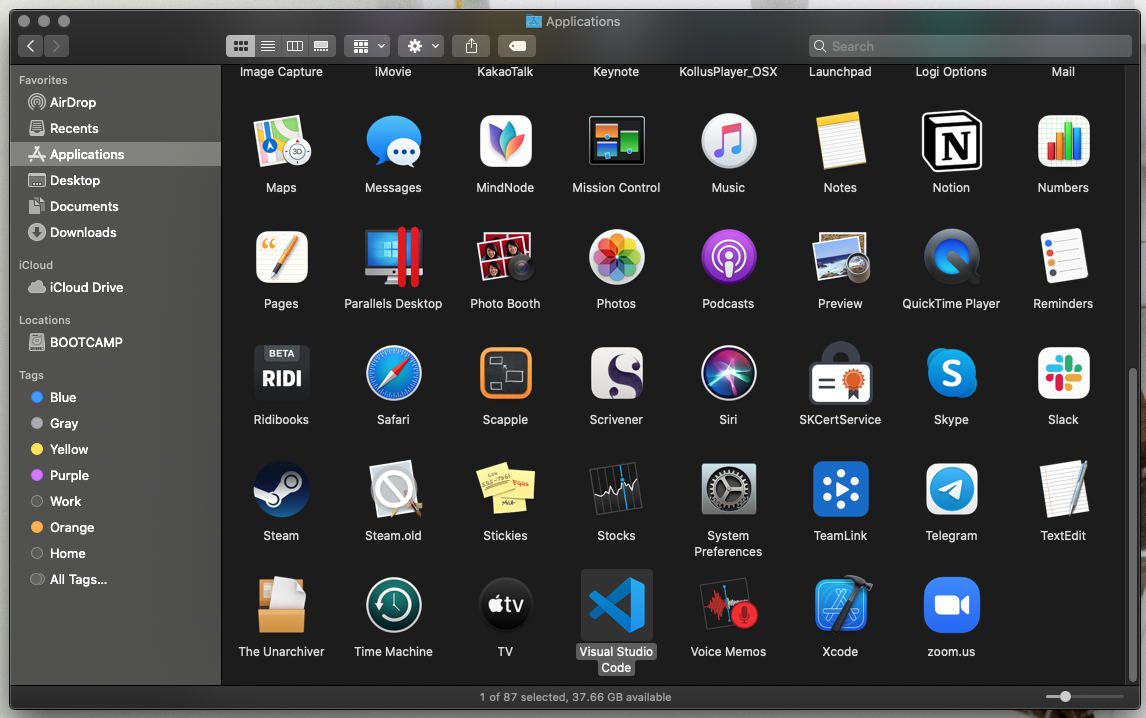Switch to icon view mode
Viewport: 1146px width, 718px height.
240,46
